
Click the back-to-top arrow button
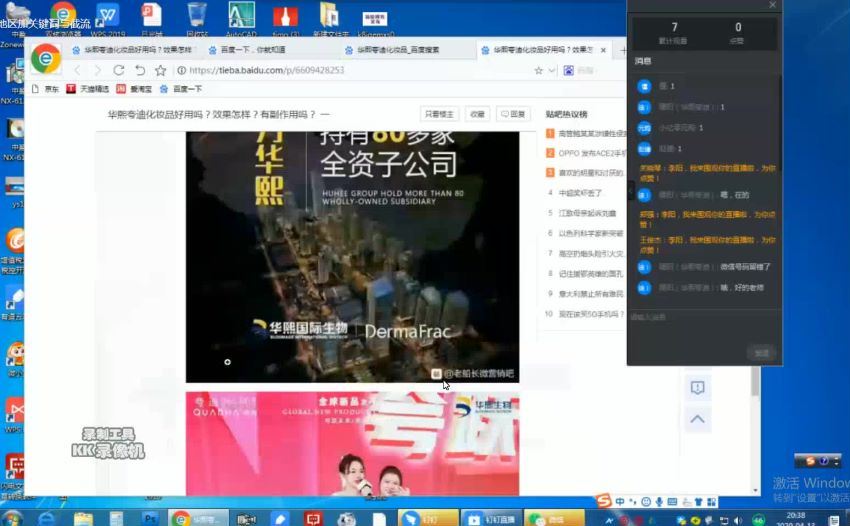click(x=698, y=419)
